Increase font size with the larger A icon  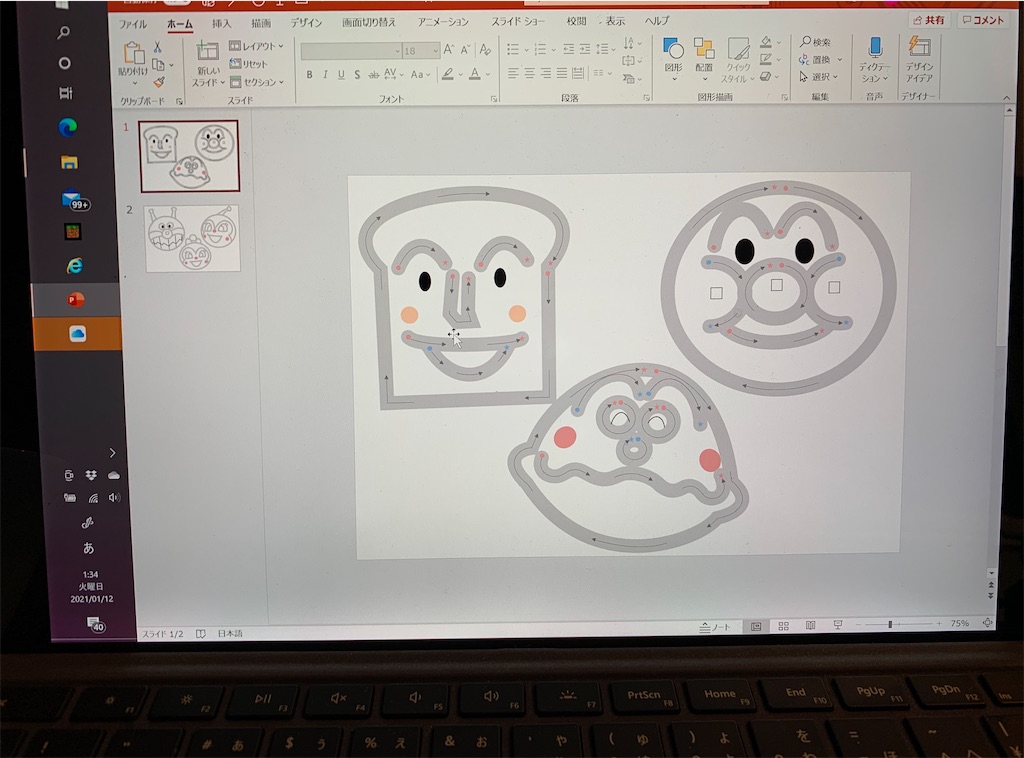449,50
